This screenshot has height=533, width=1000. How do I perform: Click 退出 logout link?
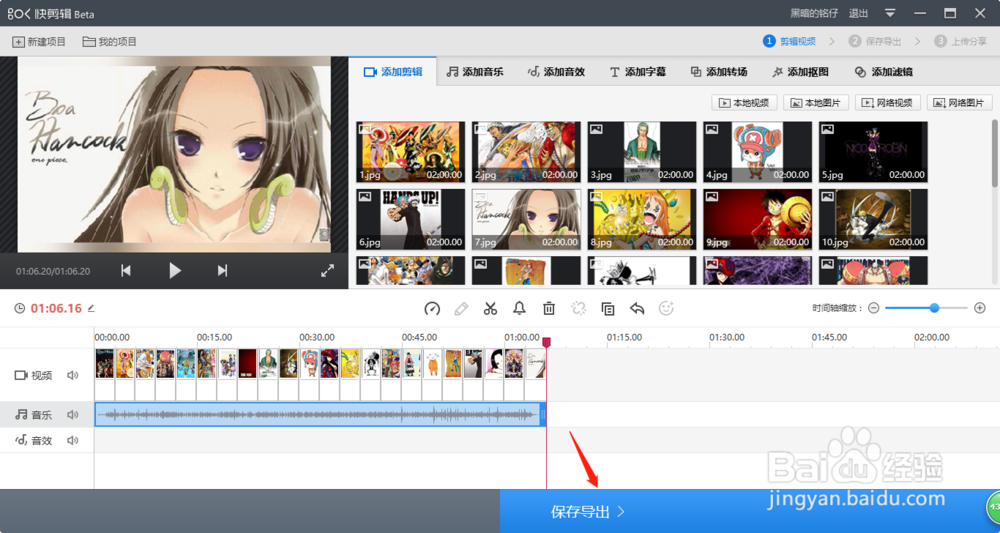tap(858, 13)
